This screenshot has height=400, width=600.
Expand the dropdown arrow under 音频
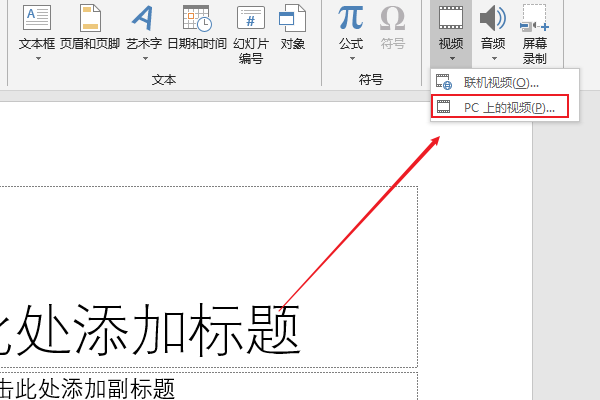point(492,58)
